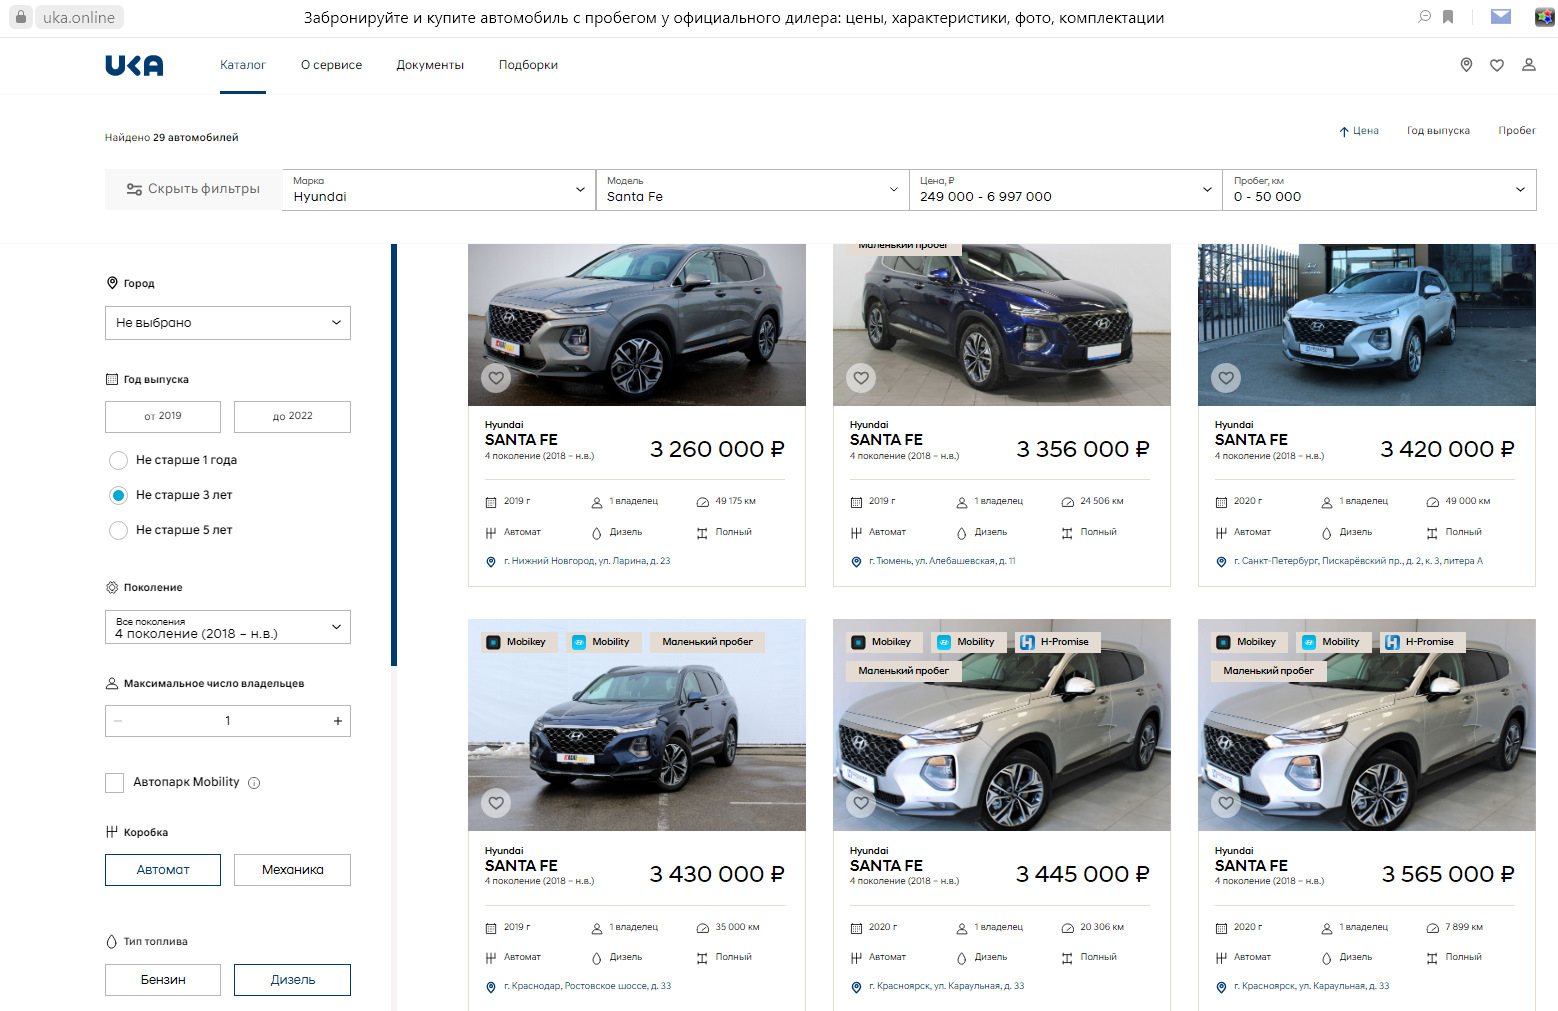Open the Подборки tab

click(x=528, y=65)
